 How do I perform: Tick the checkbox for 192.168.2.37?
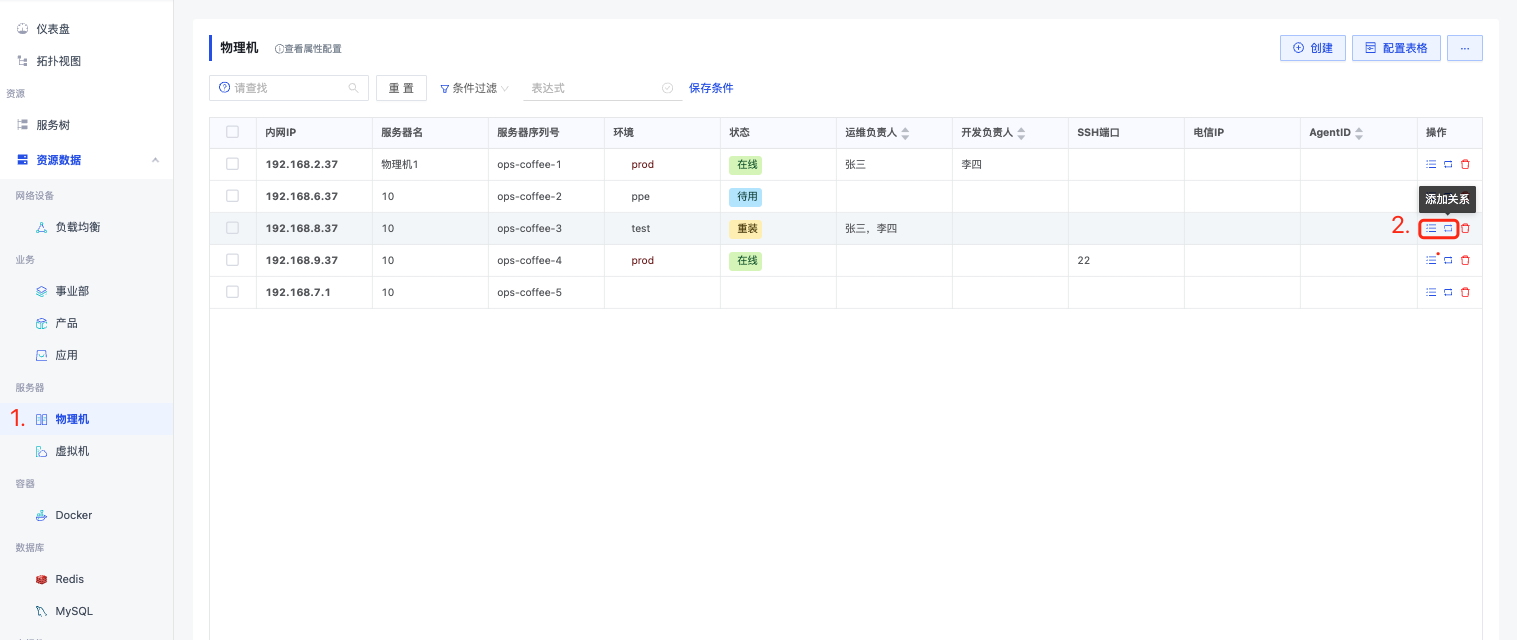pos(232,164)
